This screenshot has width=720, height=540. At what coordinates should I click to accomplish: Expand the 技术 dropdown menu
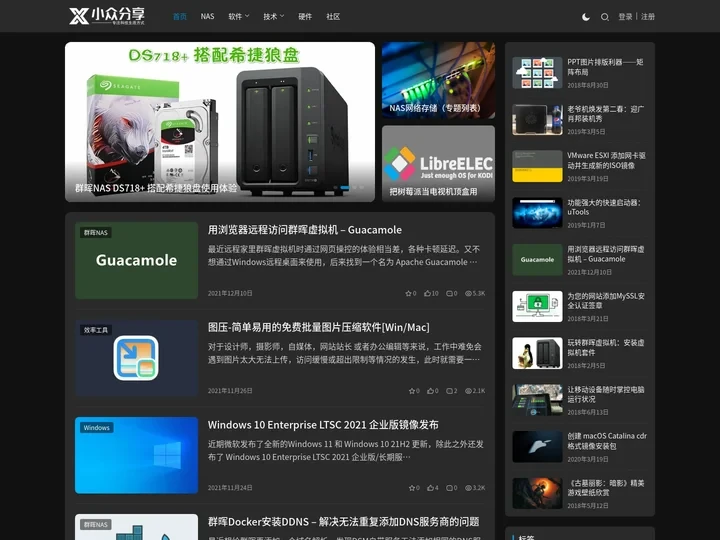tap(274, 17)
